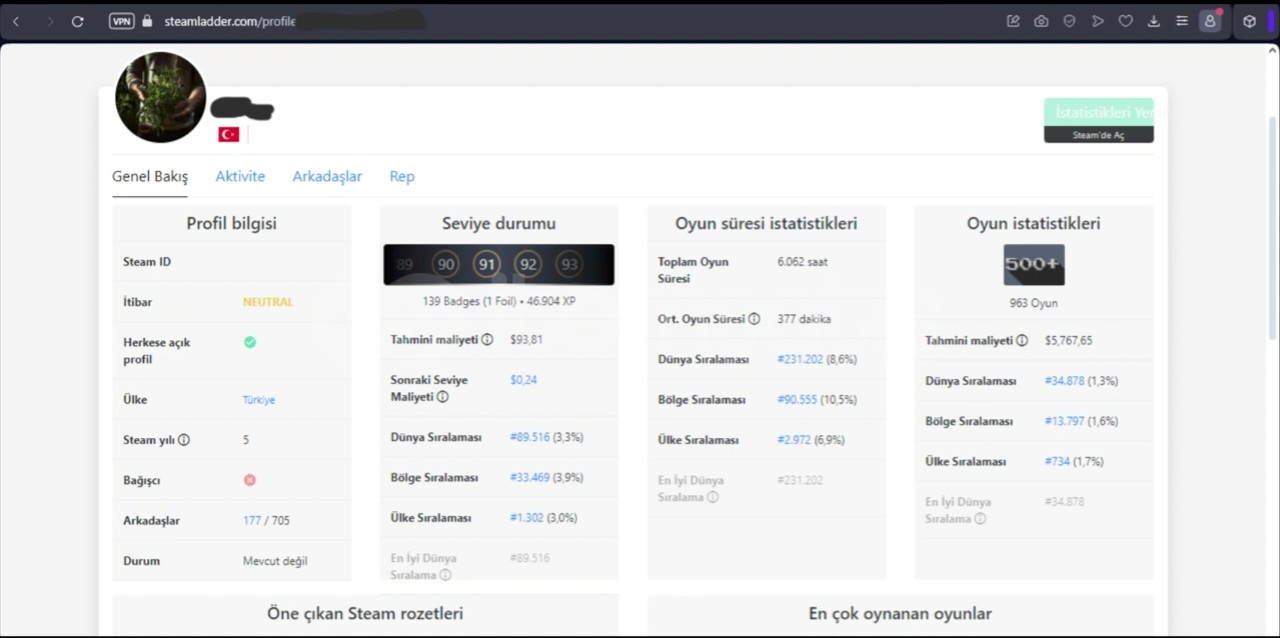
Task: Click level badge 92 in the level strip
Action: tap(528, 265)
